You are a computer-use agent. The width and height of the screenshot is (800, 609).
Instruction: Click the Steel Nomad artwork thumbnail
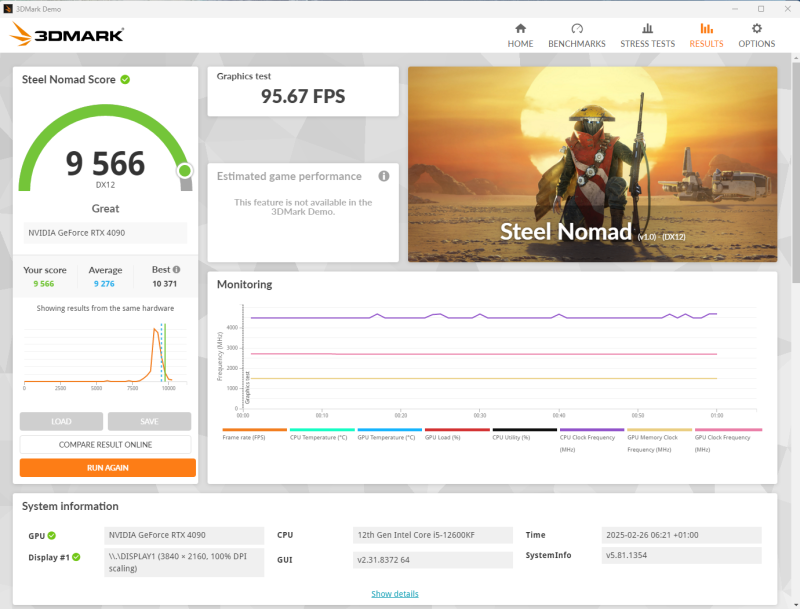tap(592, 164)
